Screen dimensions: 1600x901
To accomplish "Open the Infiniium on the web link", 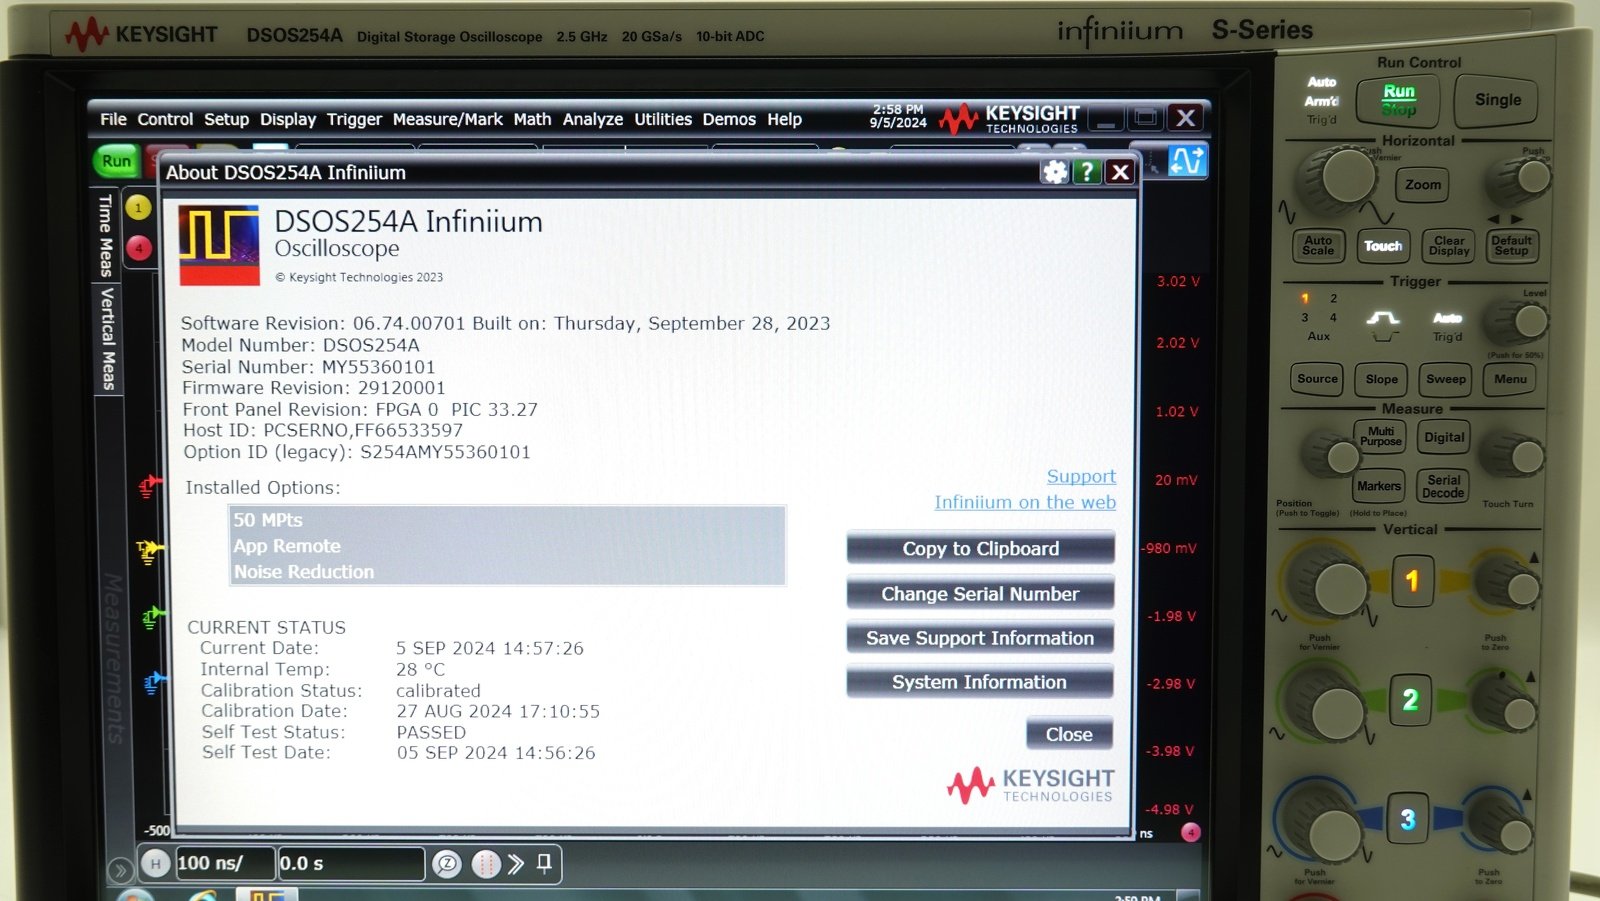I will tap(1025, 502).
